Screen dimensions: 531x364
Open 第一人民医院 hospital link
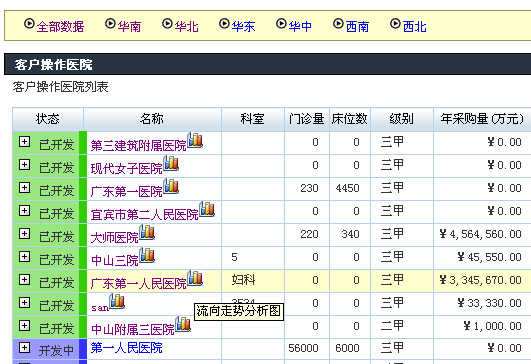coord(127,348)
